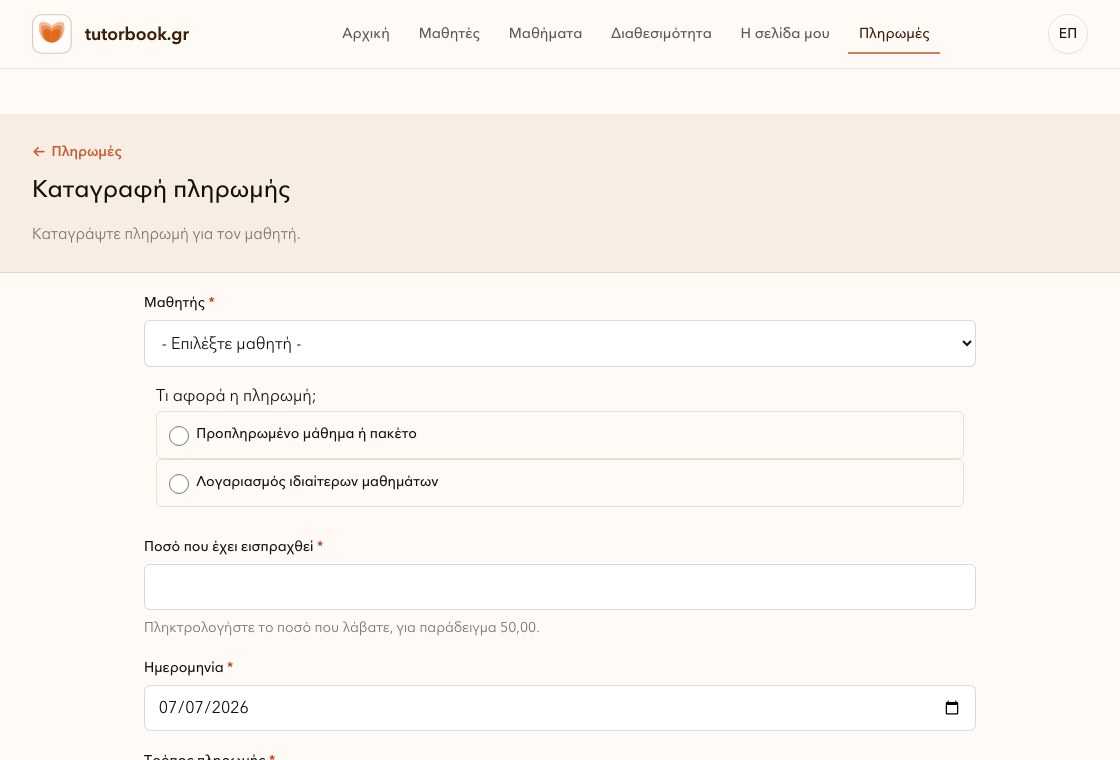This screenshot has width=1120, height=760.
Task: Open Η σελίδα μου nav item
Action: click(785, 34)
